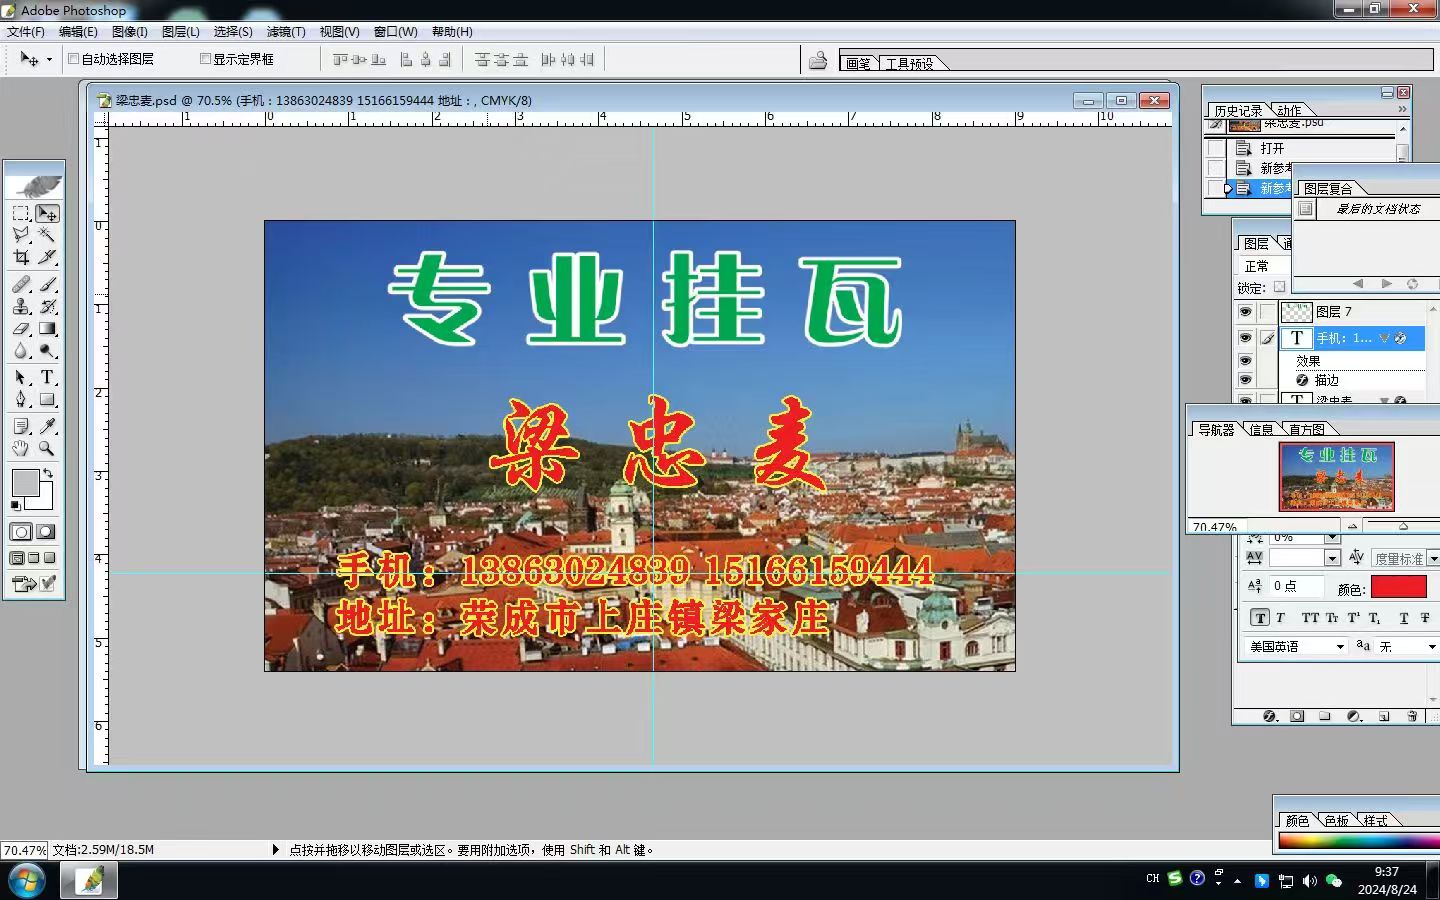This screenshot has width=1440, height=900.
Task: Select the Polygonal Lasso tool
Action: tap(21, 235)
